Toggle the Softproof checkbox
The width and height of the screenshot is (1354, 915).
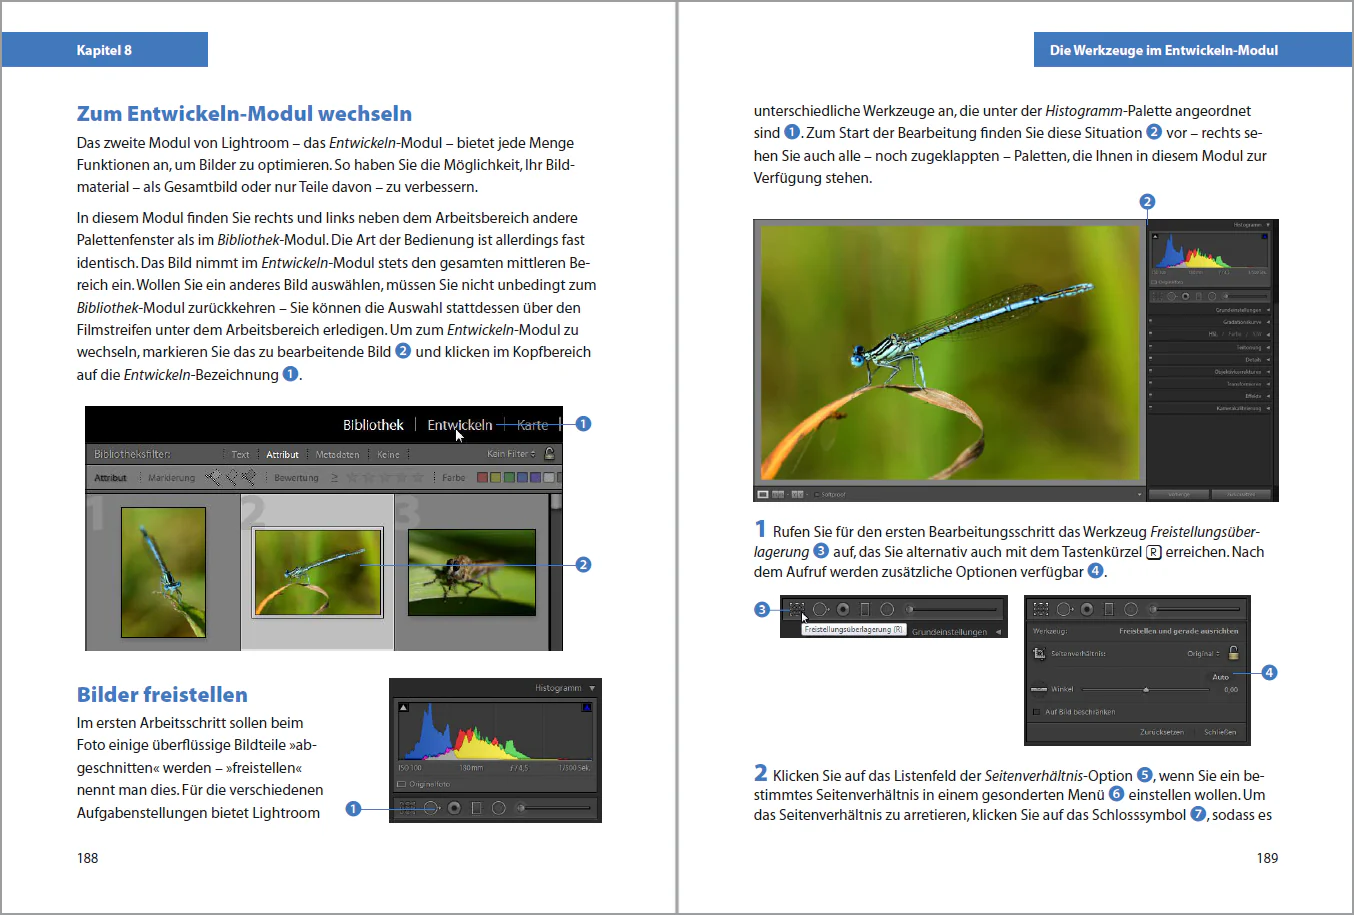(x=817, y=494)
